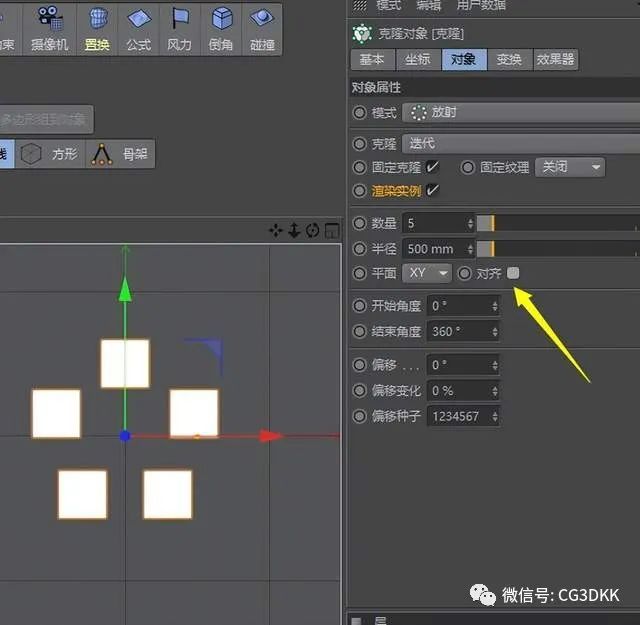
Task: Click the 半径 stepper arrows
Action: [470, 249]
